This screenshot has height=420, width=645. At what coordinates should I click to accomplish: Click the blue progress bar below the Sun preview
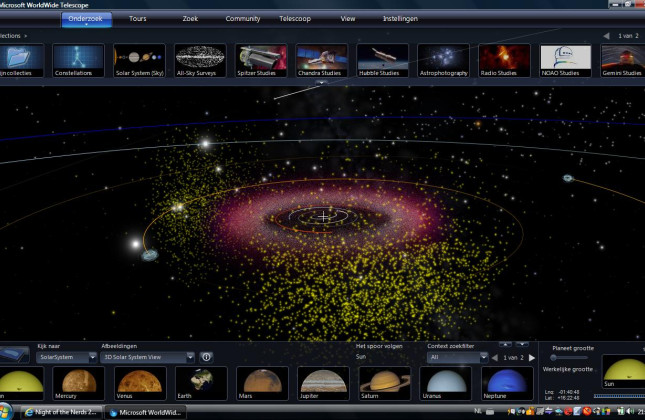(x=619, y=396)
